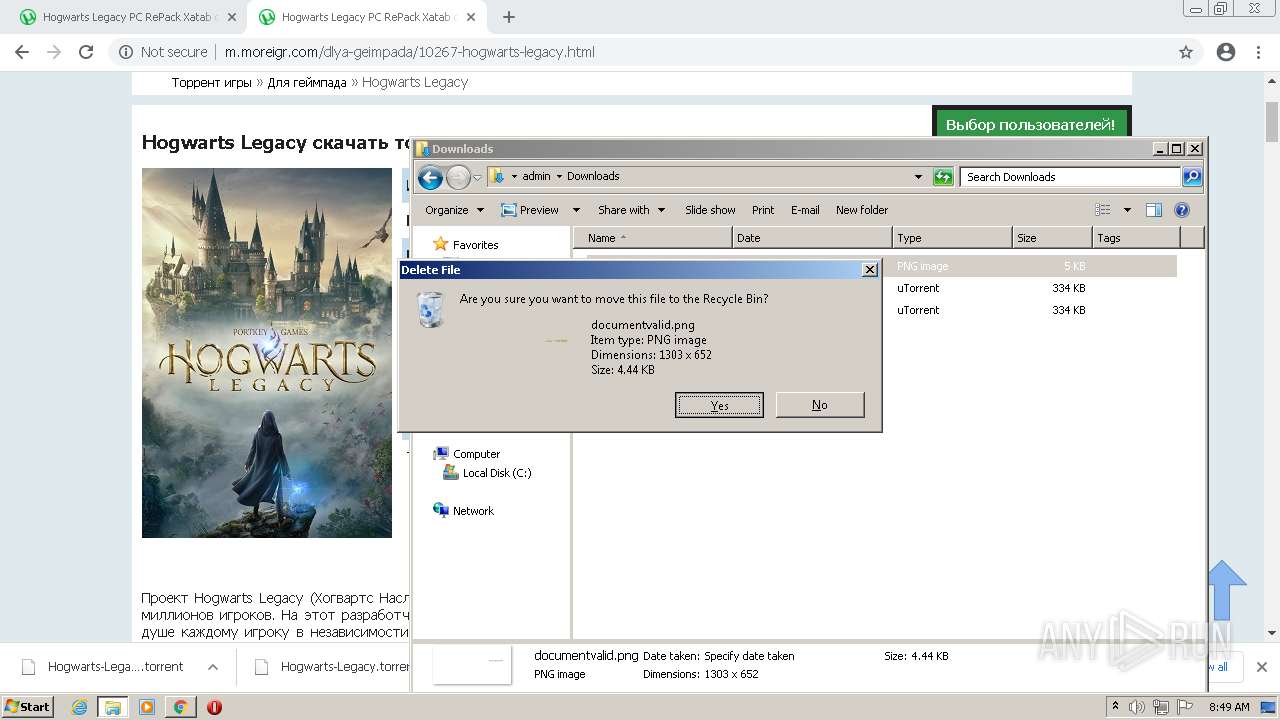Click Preview in explorer toolbar
Image resolution: width=1280 pixels, height=720 pixels.
530,210
